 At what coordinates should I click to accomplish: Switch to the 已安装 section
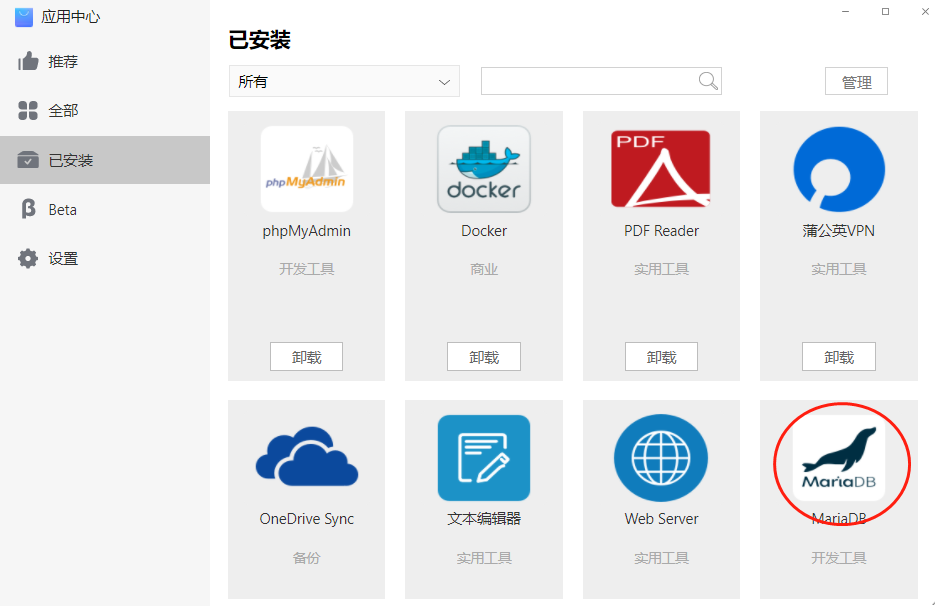coord(64,160)
